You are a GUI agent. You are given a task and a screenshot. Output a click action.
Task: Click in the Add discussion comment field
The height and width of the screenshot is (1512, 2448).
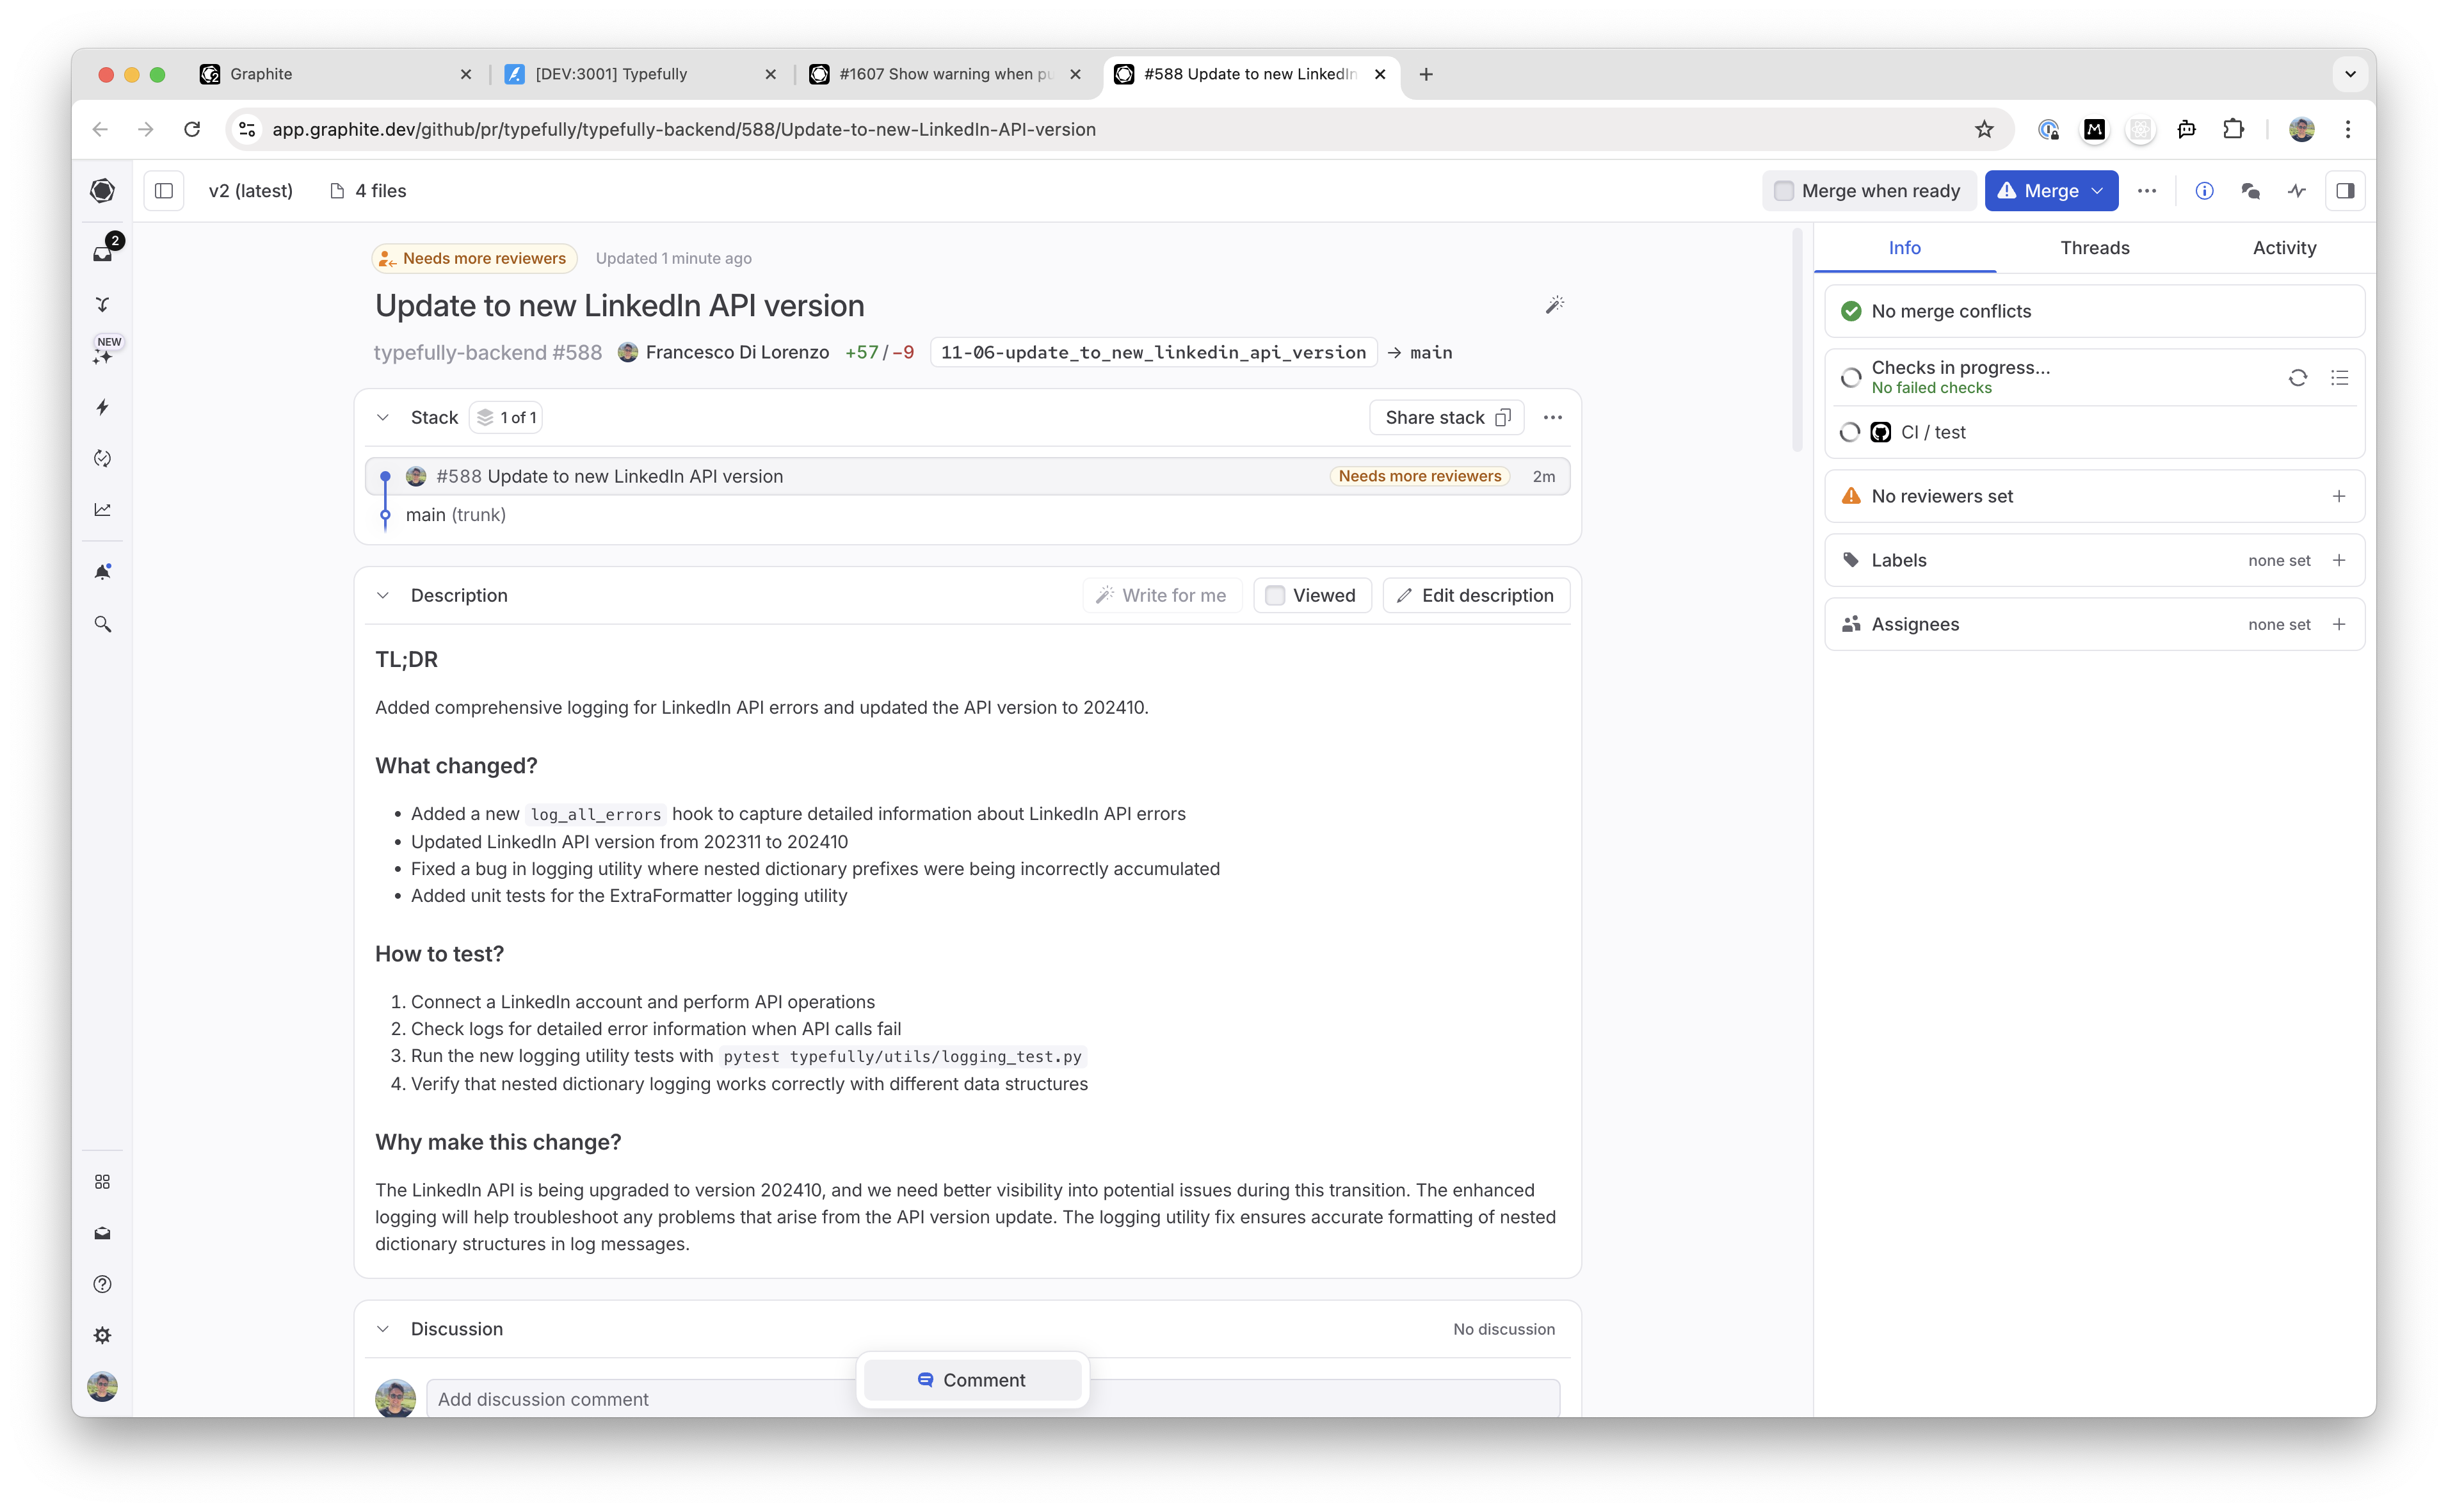(x=992, y=1399)
